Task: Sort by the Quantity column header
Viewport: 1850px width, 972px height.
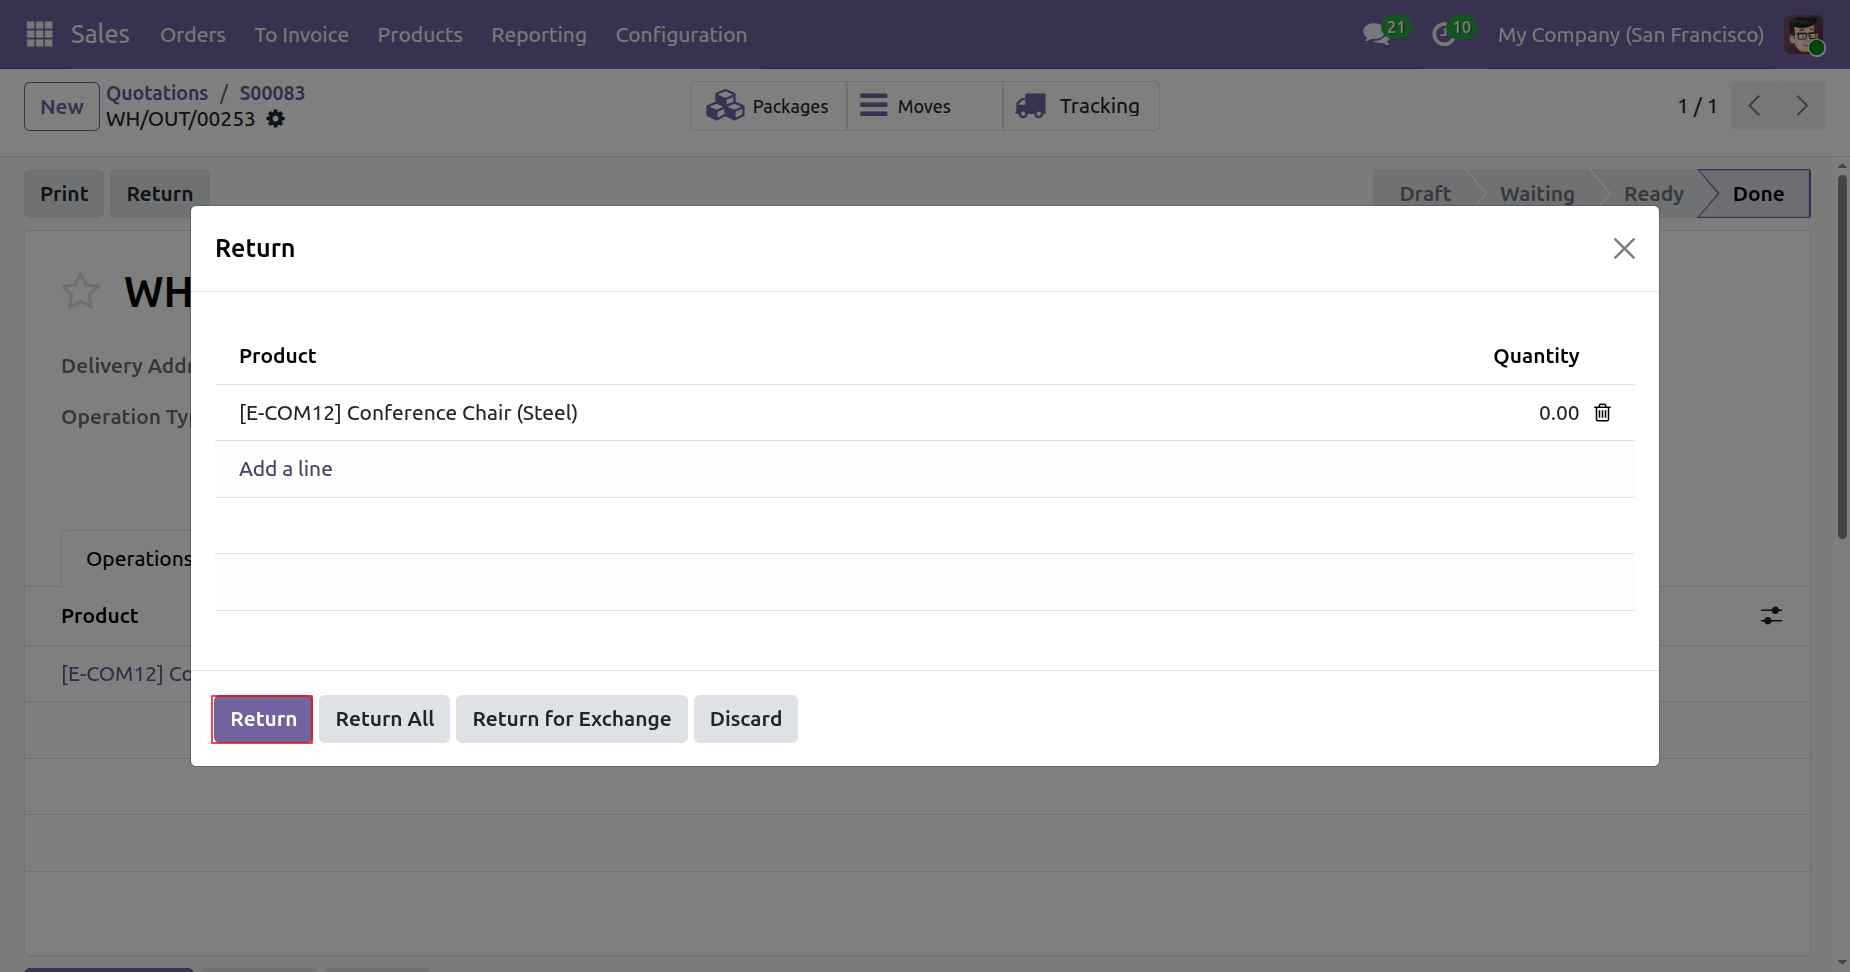Action: (x=1536, y=356)
